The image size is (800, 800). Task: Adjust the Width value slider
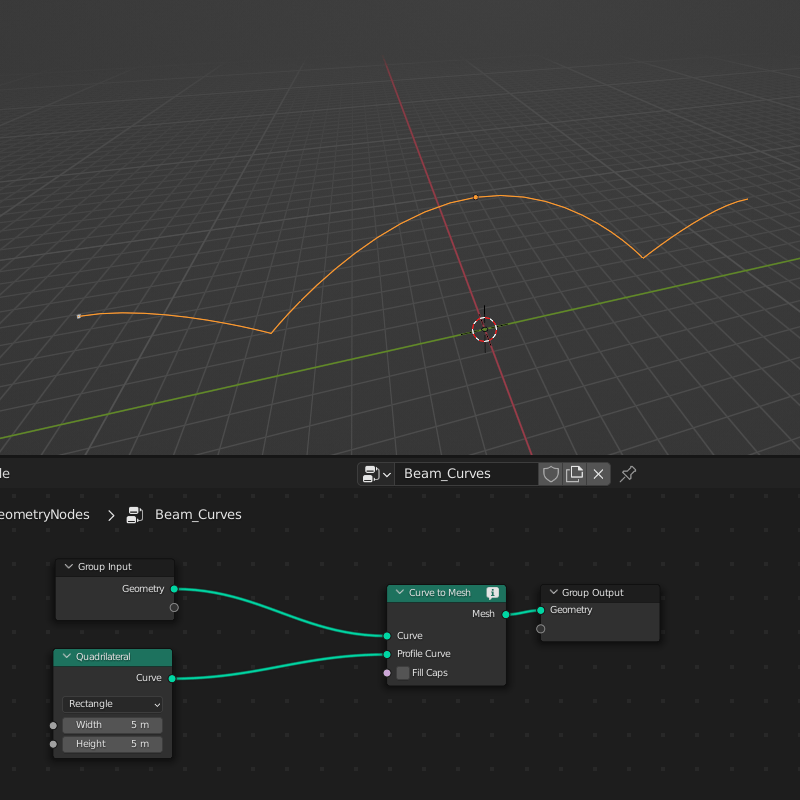tap(112, 724)
